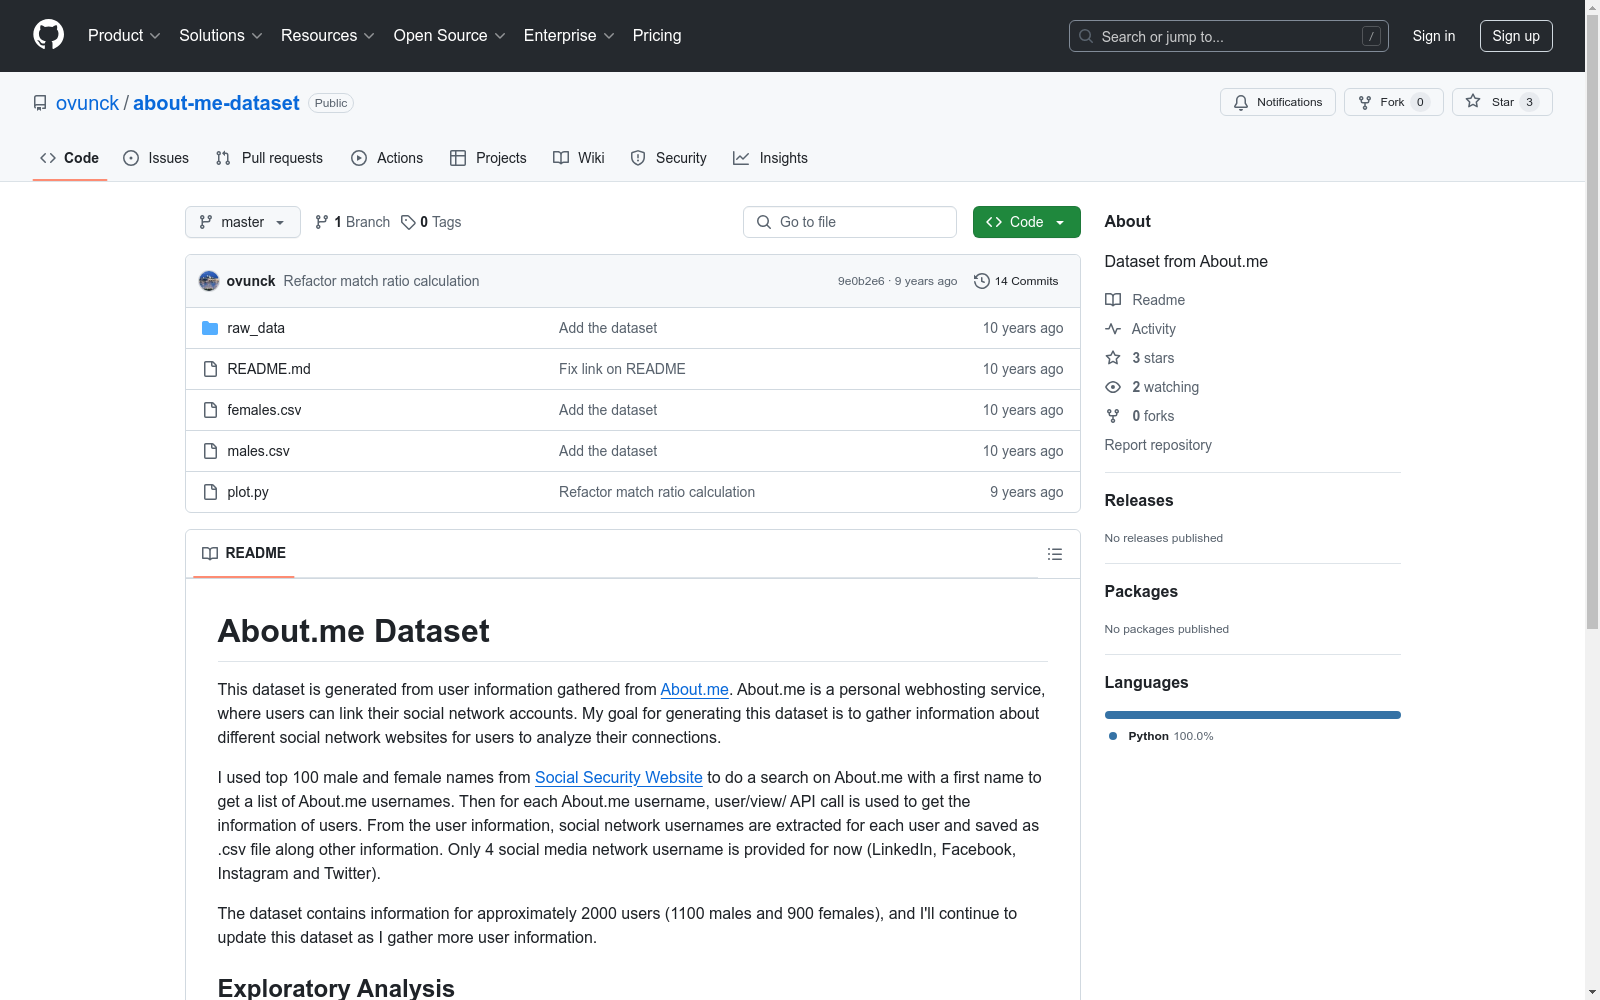Click Sign in
The height and width of the screenshot is (1000, 1600).
[1433, 36]
